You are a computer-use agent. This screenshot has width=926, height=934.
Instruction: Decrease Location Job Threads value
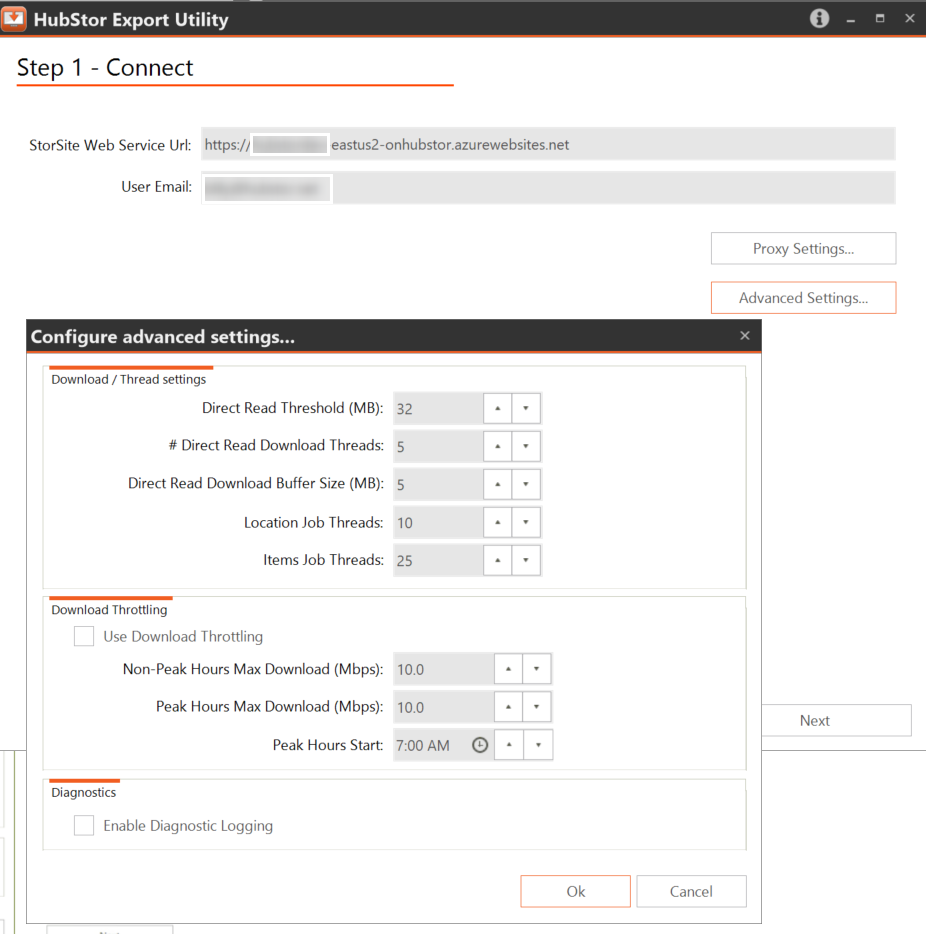[526, 522]
